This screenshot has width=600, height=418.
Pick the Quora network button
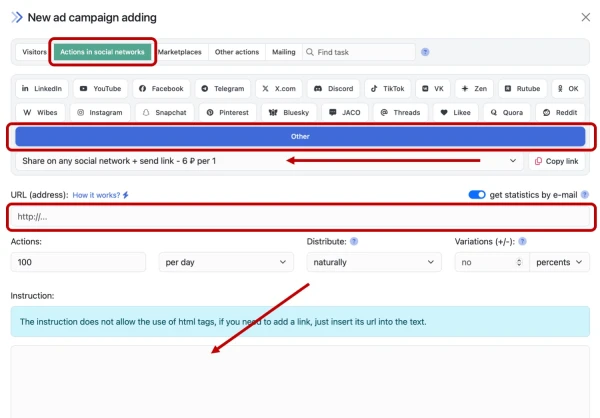coord(507,113)
